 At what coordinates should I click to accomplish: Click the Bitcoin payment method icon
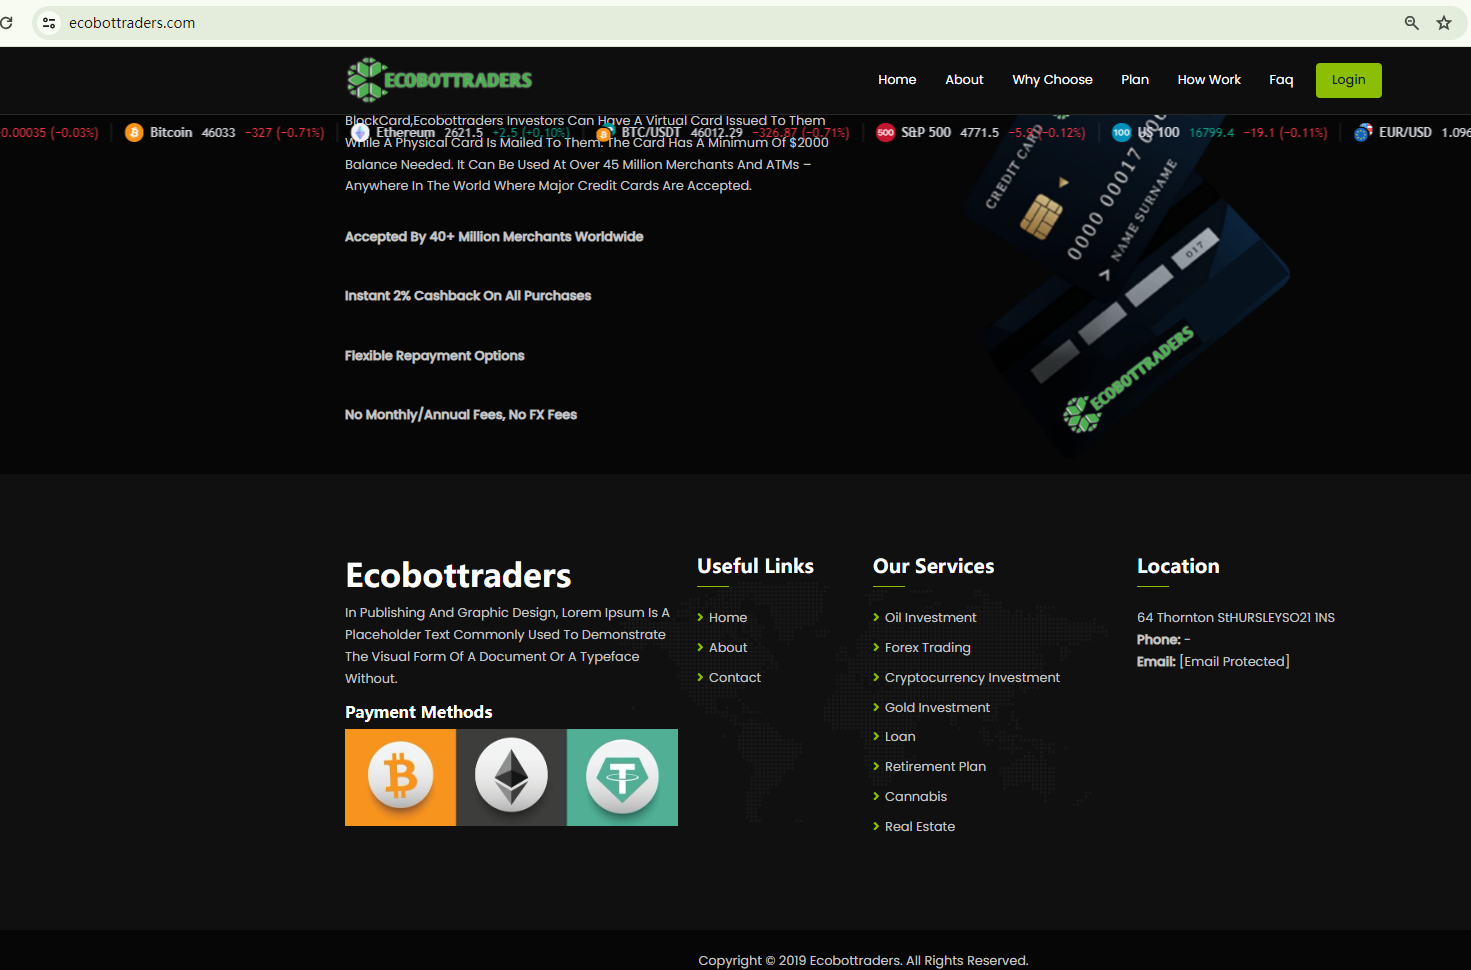400,777
